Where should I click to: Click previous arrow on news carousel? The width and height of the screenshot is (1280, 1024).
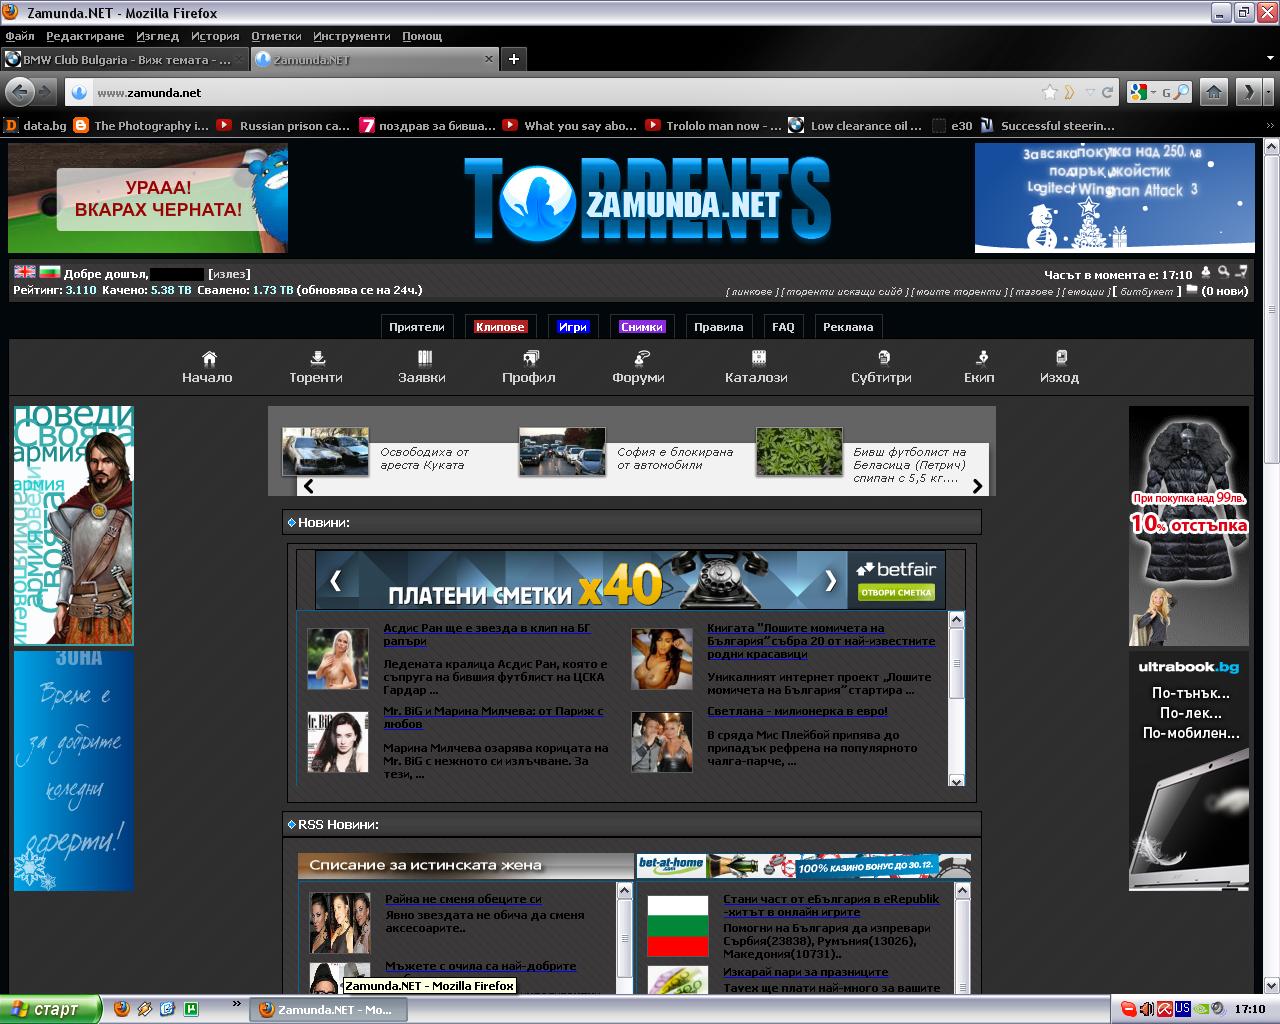tap(309, 486)
